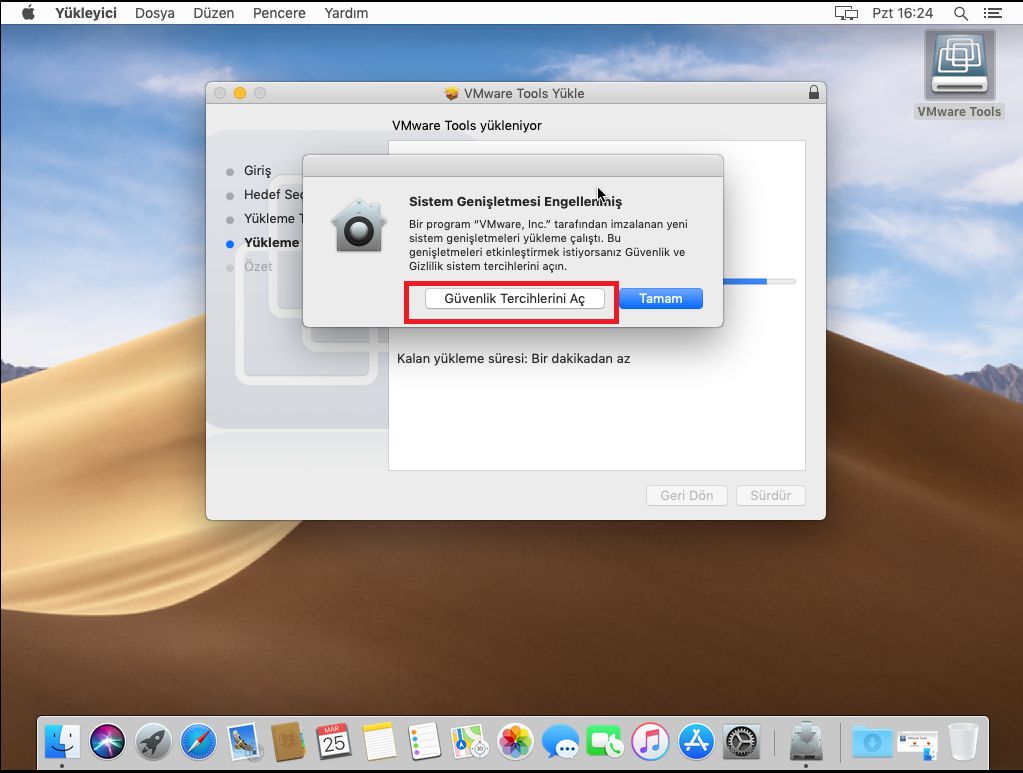Click the Security house icon in the dialog
This screenshot has height=773, width=1023.
tap(359, 226)
